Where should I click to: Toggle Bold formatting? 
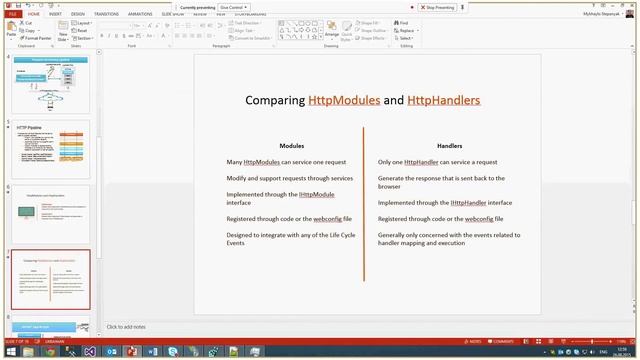[102, 36]
